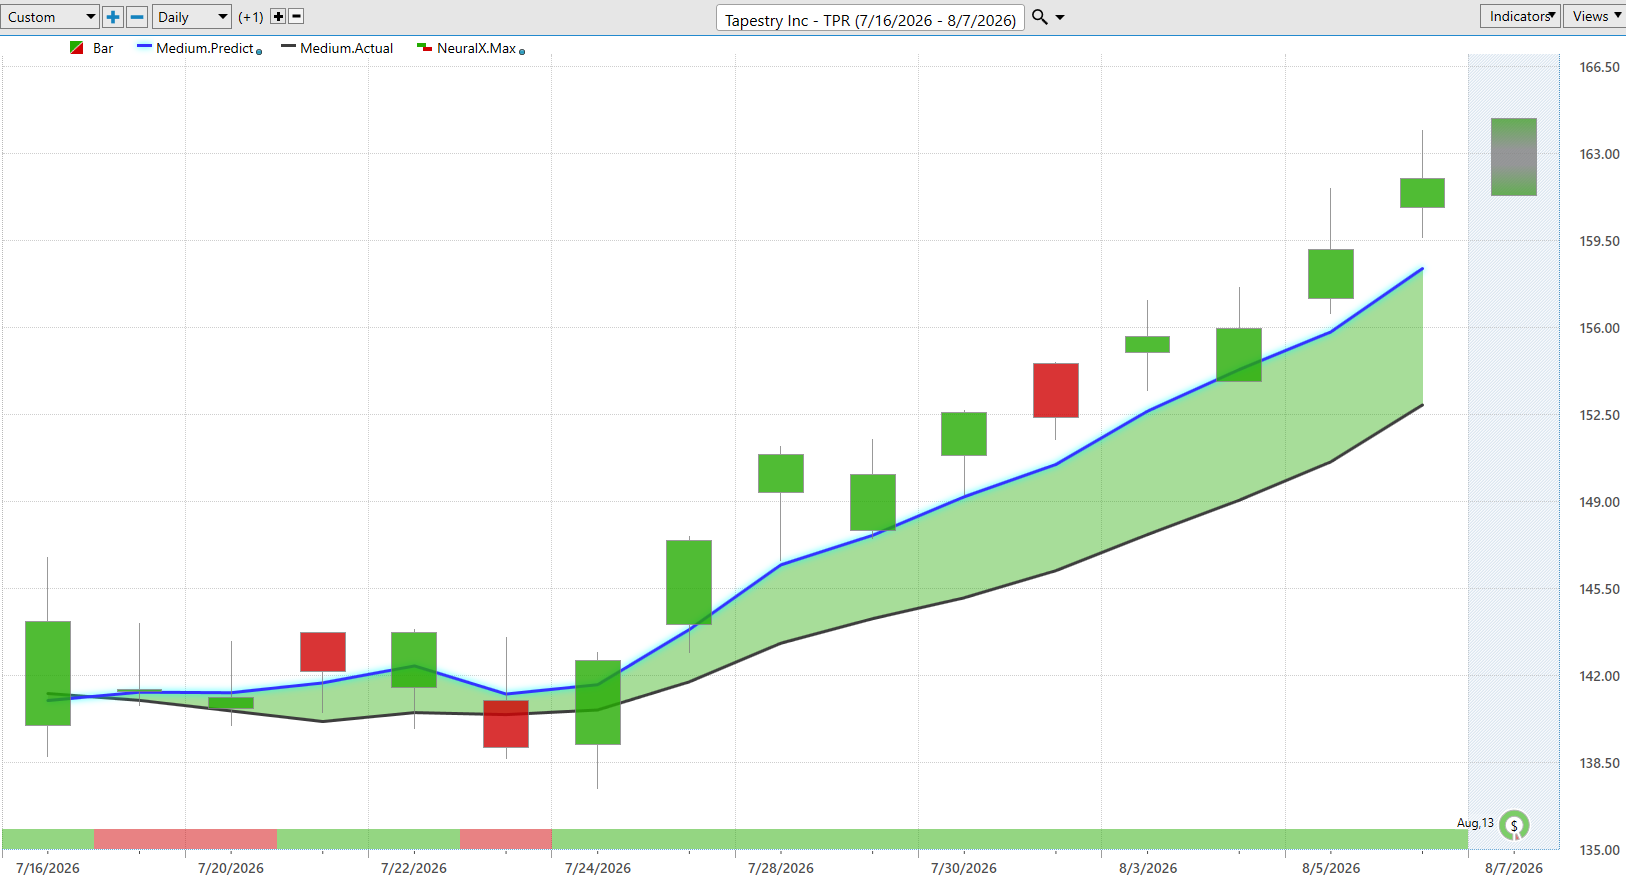Click the Medium.Predict blue line legend swatch
1626x875 pixels.
[144, 47]
